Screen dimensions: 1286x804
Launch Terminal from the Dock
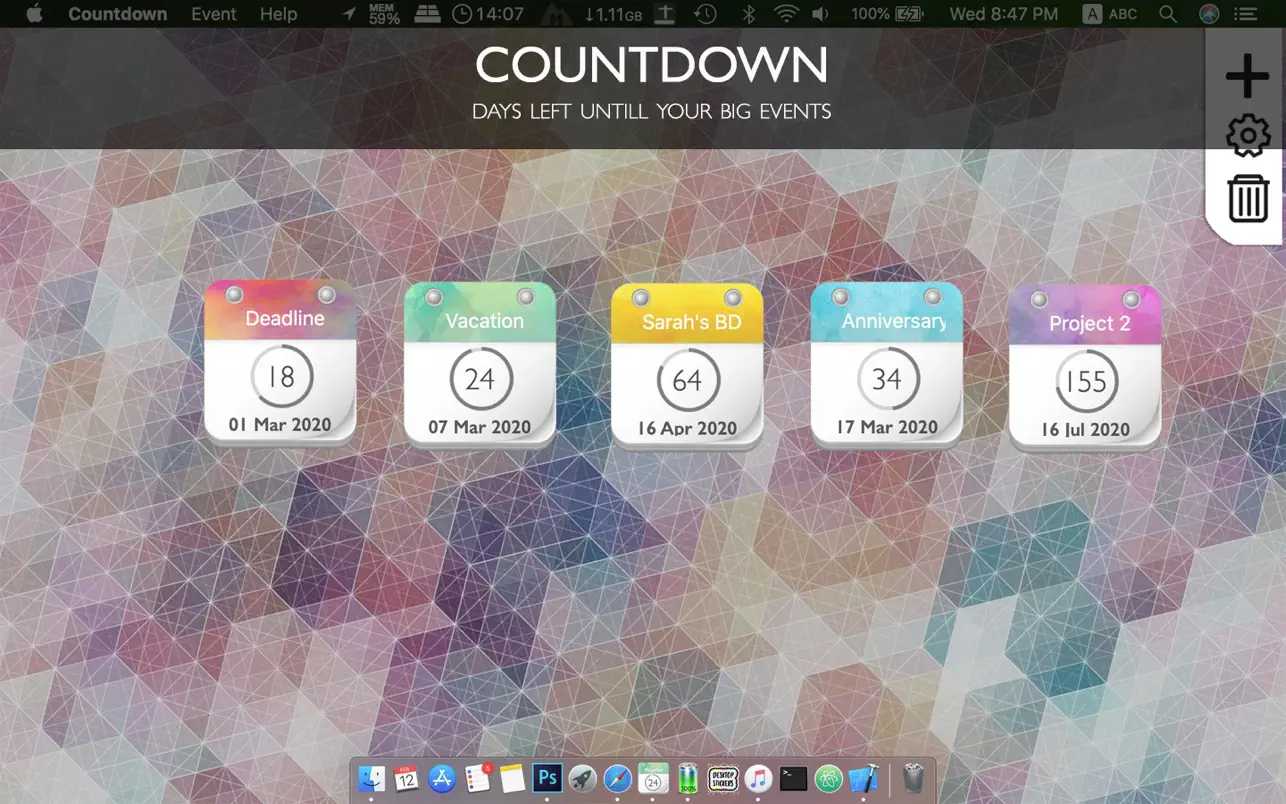pos(792,778)
